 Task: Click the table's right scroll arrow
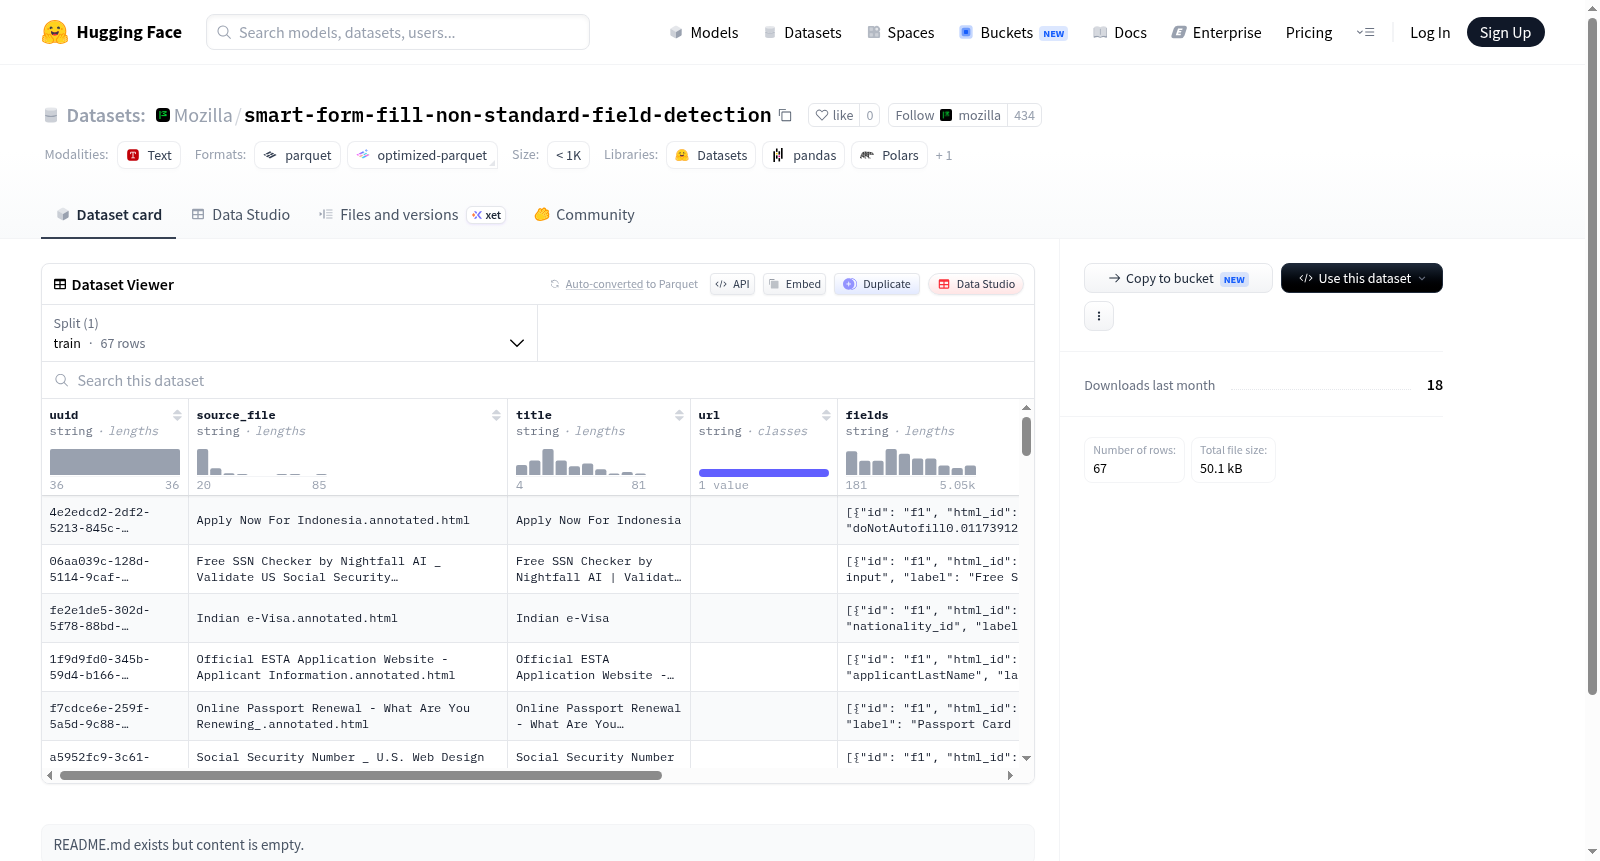(x=1010, y=775)
